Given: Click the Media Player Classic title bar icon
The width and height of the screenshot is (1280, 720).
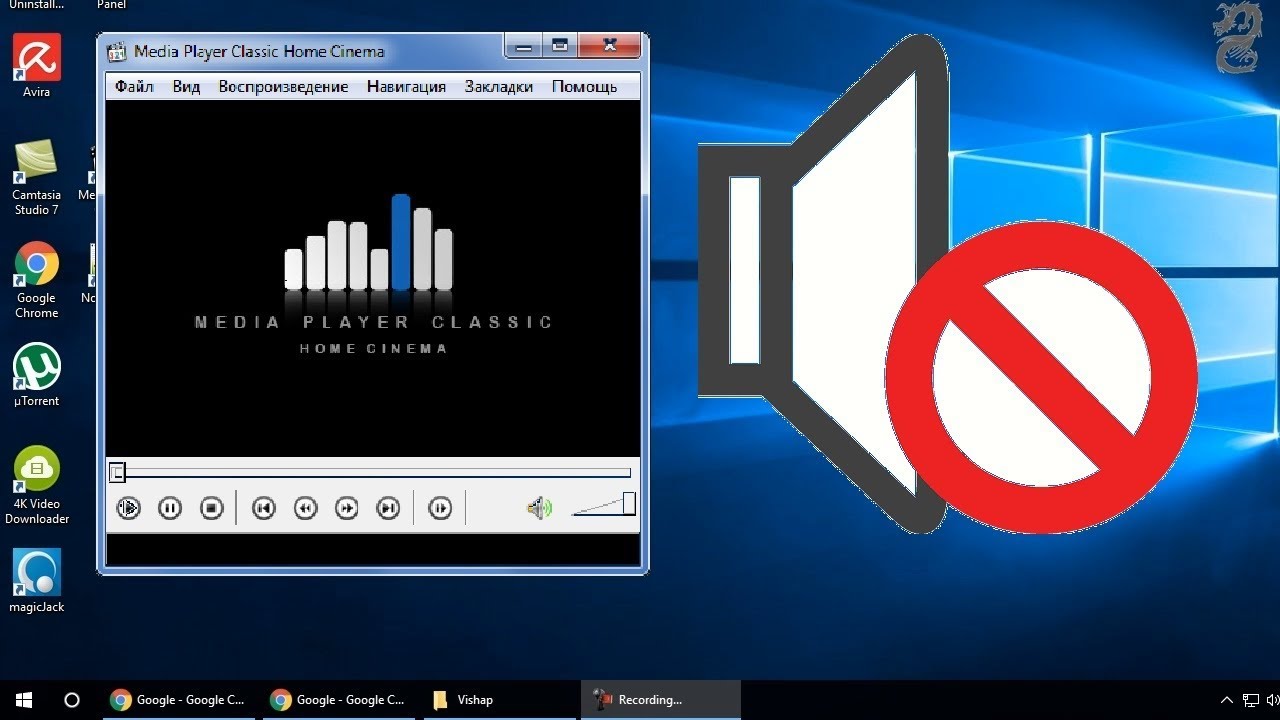Looking at the screenshot, I should click(117, 52).
